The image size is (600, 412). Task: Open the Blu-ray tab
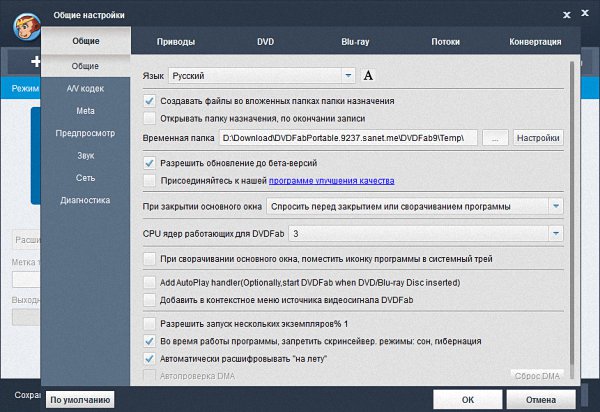[355, 42]
